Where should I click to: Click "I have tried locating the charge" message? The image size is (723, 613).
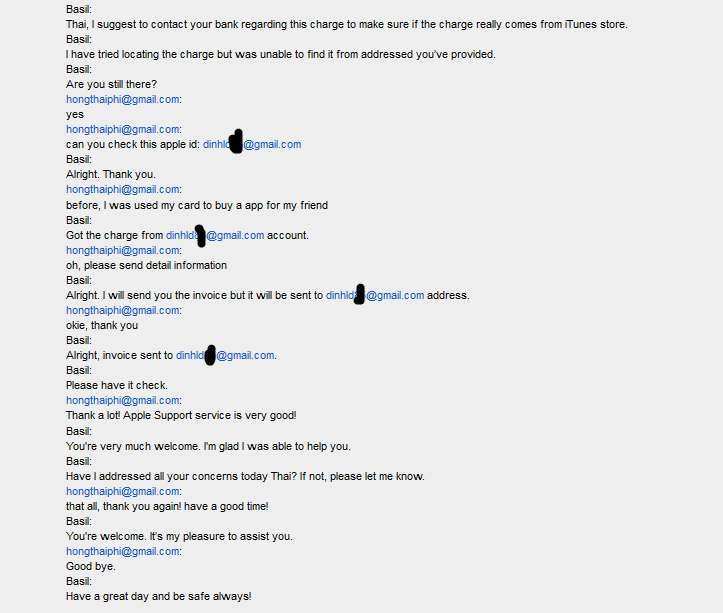tap(280, 54)
